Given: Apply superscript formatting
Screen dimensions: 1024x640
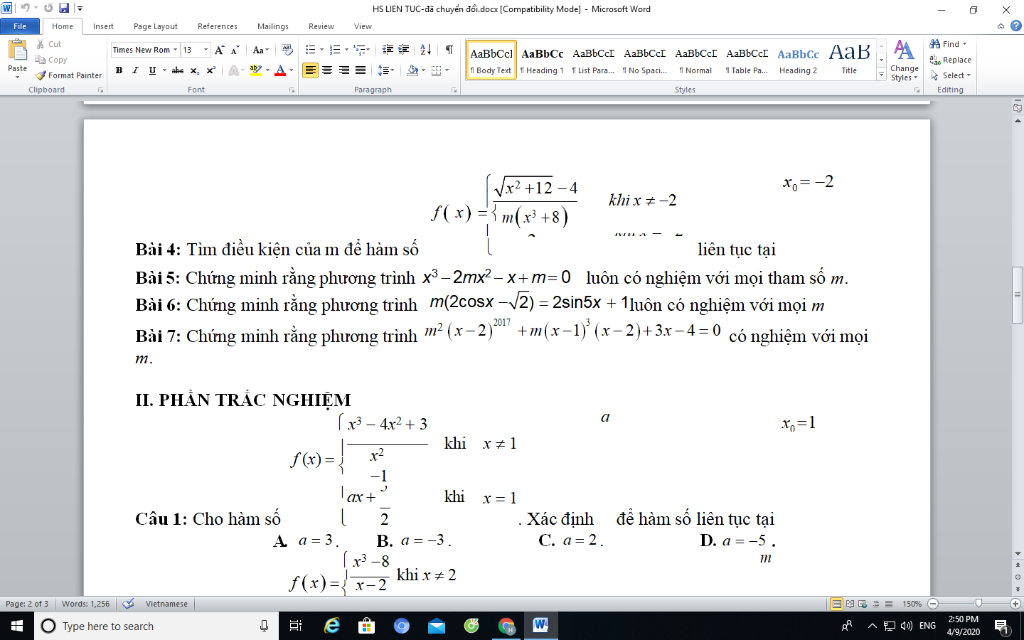Looking at the screenshot, I should coord(211,70).
